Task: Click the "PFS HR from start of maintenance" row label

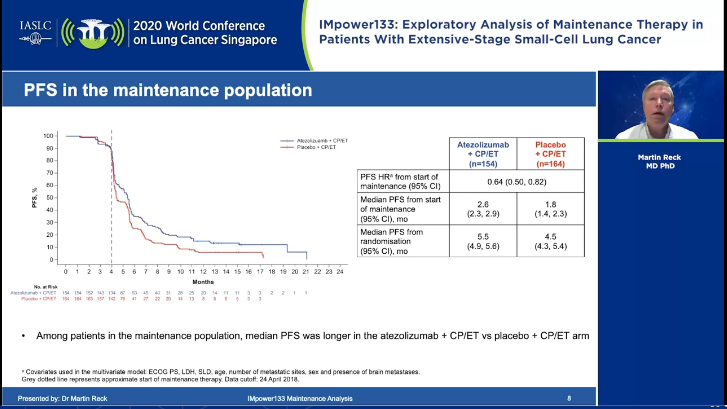Action: click(x=402, y=181)
